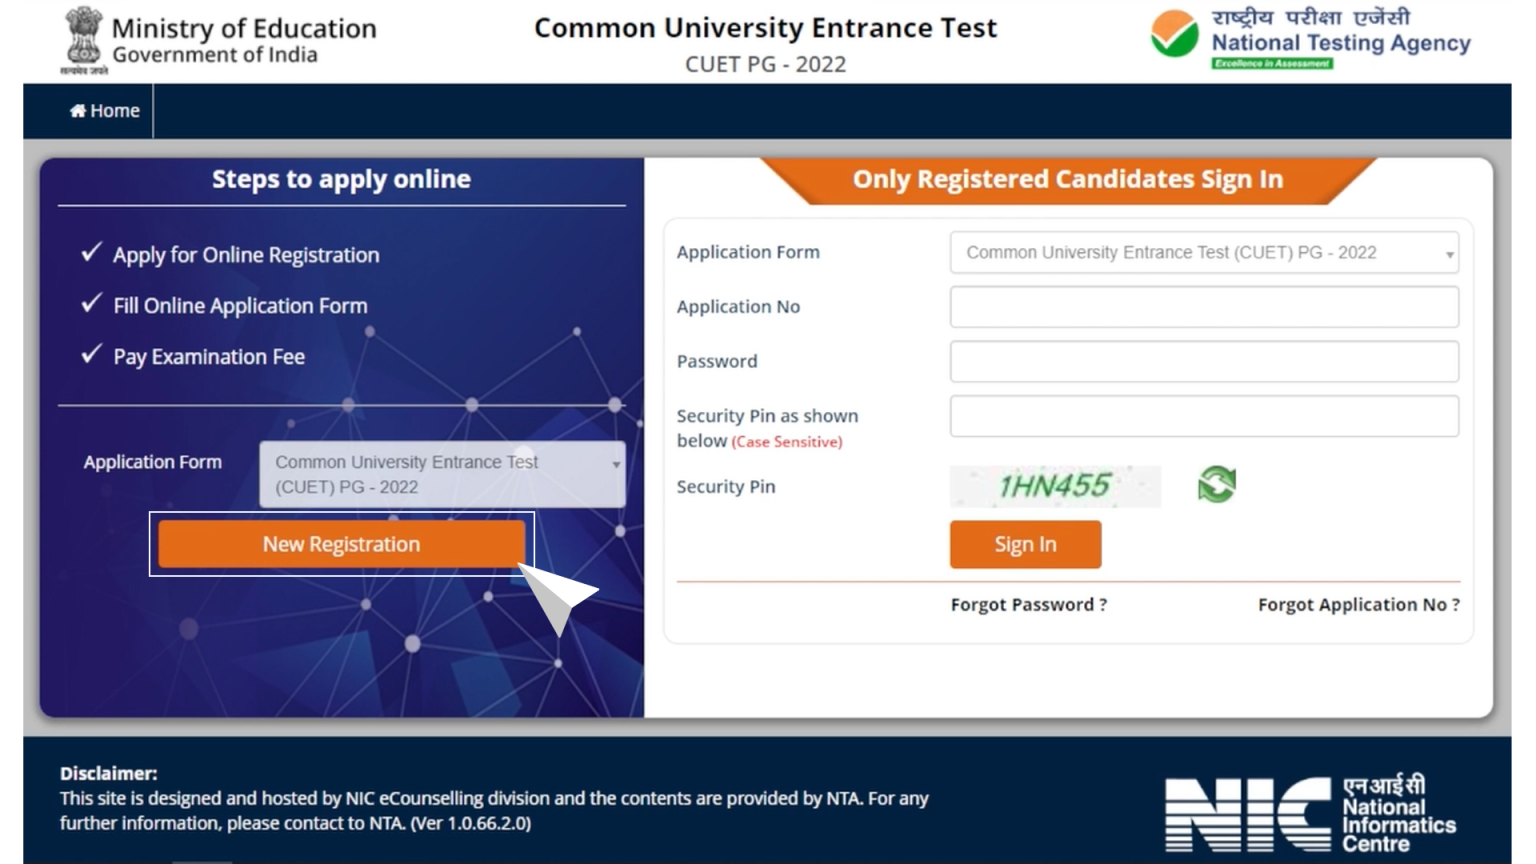Click the 'Disclaimer:' heading in the footer
This screenshot has height=864, width=1536.
108,773
